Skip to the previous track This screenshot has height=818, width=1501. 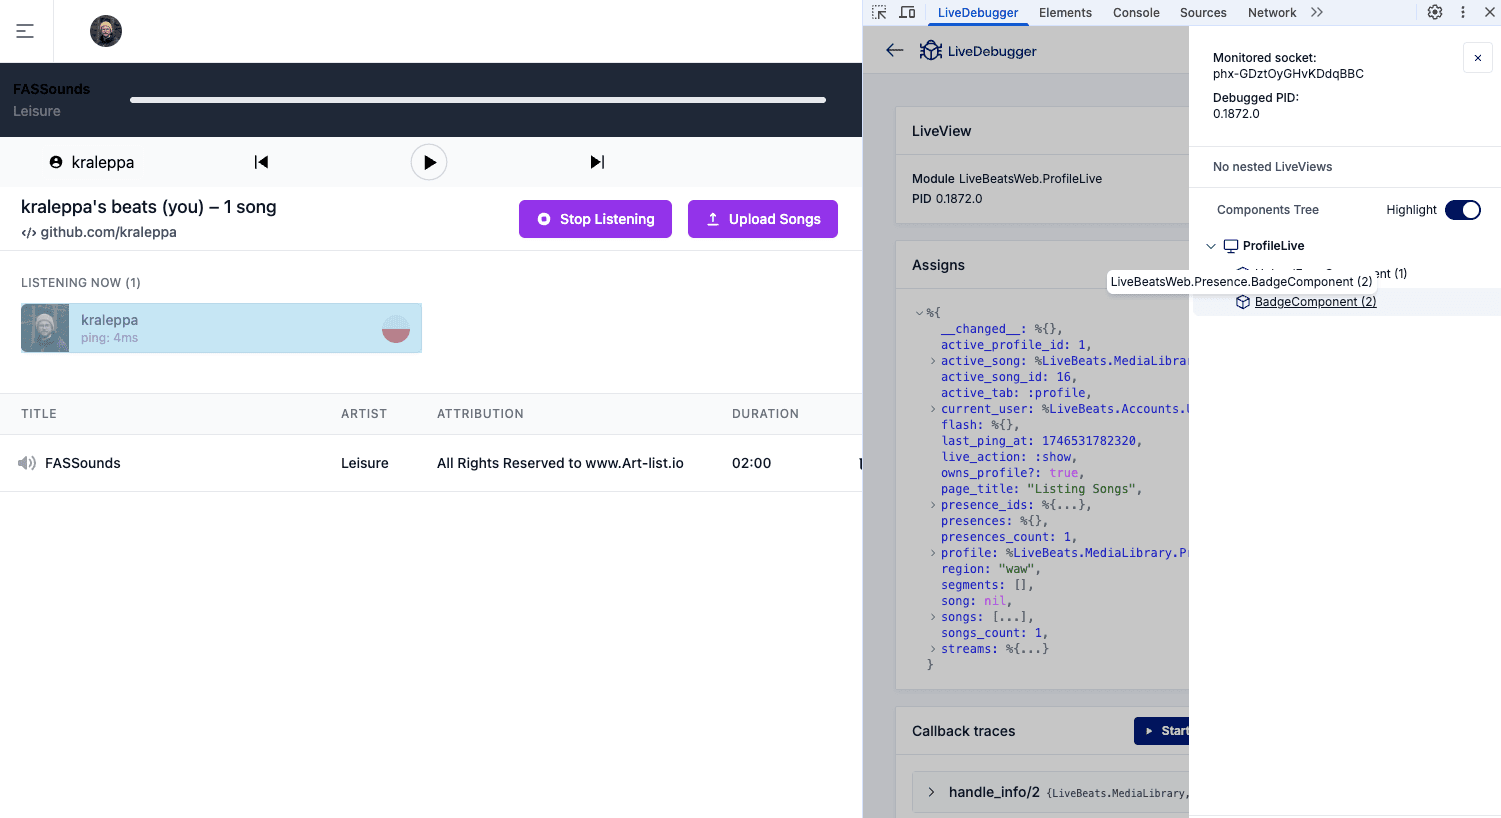(261, 162)
